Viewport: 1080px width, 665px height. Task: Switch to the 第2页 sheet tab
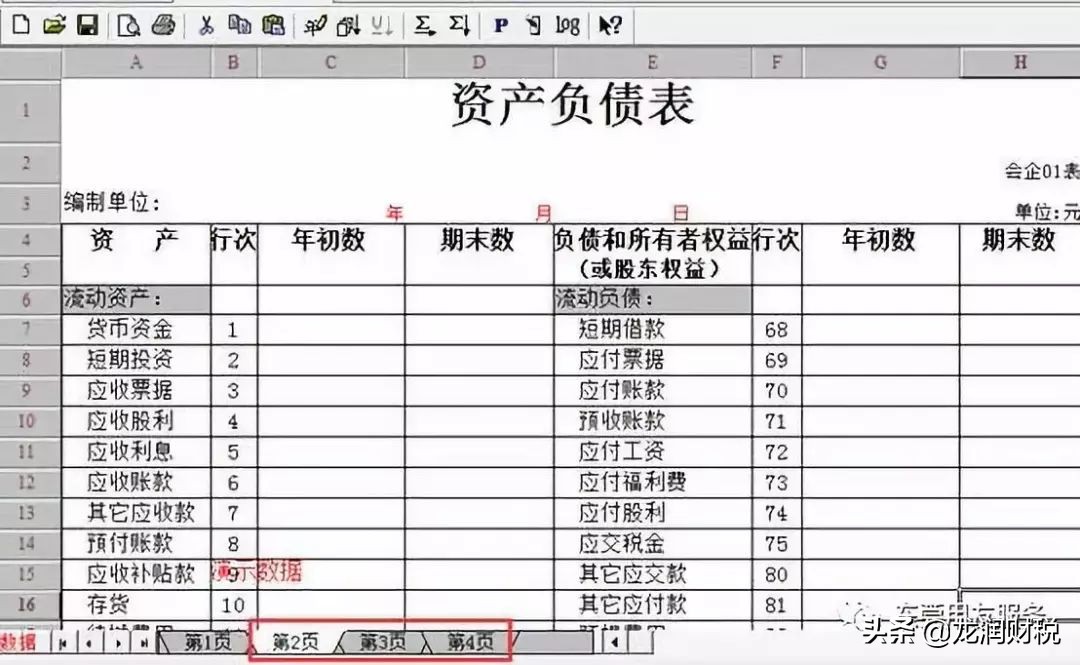coord(297,645)
